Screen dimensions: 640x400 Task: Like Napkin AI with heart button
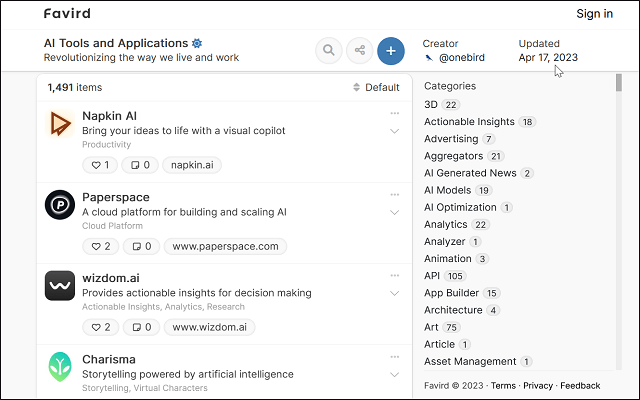pyautogui.click(x=101, y=165)
